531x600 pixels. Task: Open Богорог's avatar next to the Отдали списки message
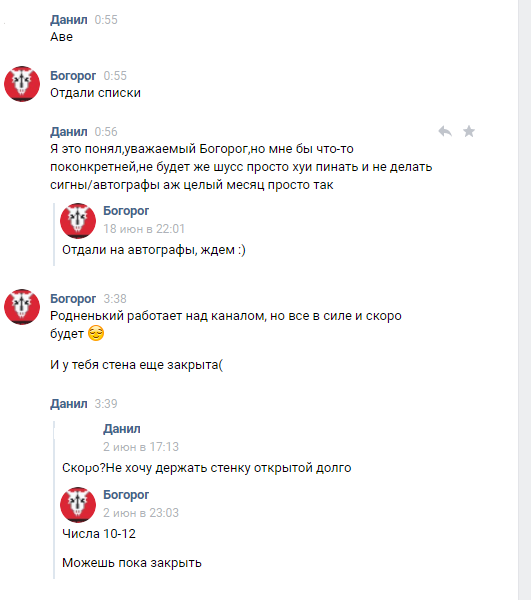[22, 84]
